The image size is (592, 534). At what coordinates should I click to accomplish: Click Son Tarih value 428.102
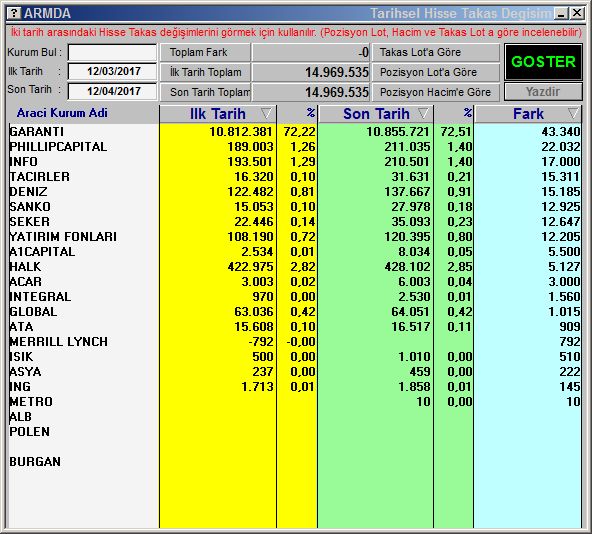(407, 267)
